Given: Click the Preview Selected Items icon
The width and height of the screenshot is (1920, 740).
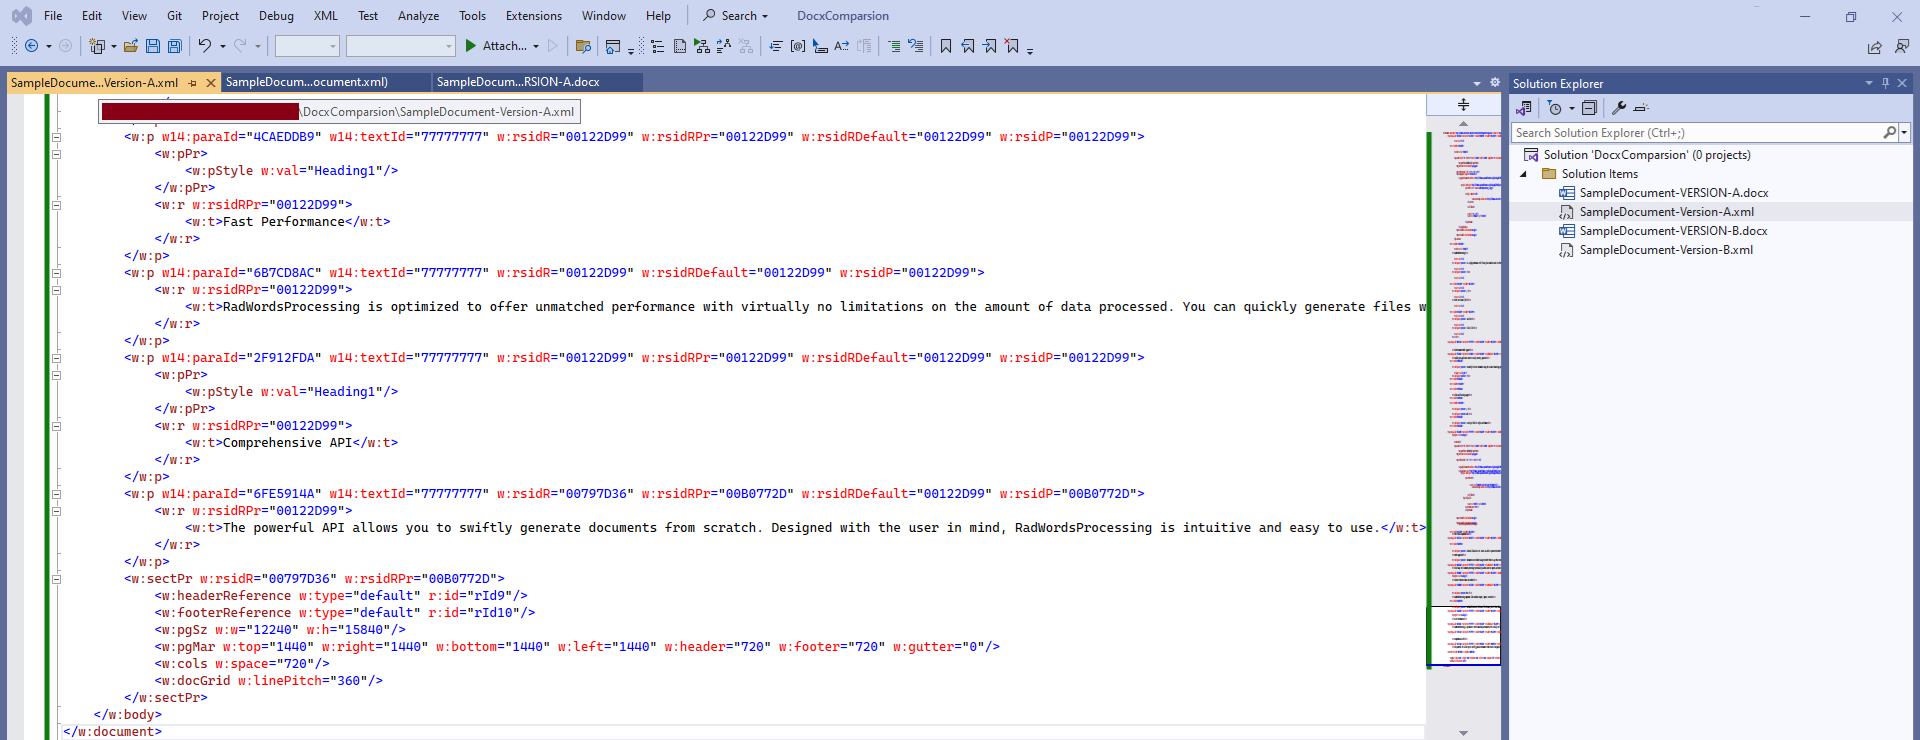Looking at the screenshot, I should [1641, 108].
